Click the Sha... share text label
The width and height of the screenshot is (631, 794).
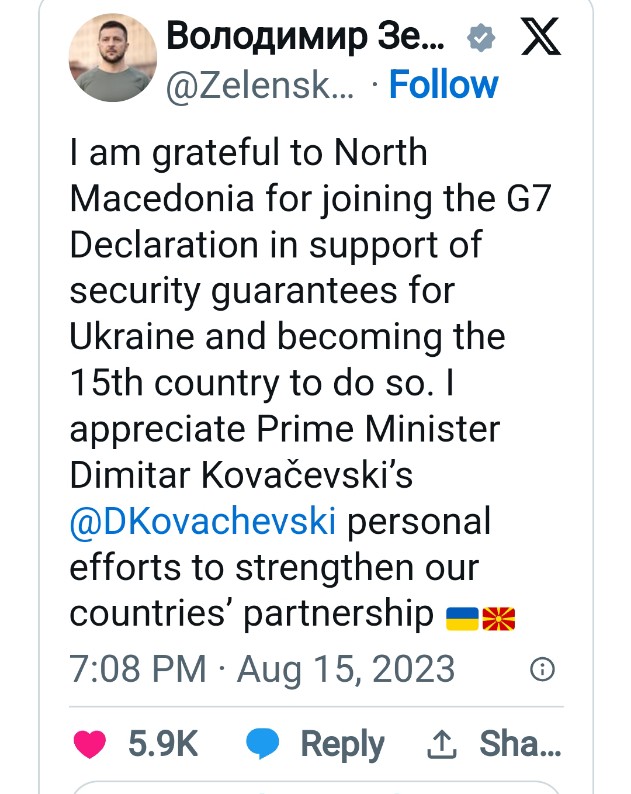point(521,743)
